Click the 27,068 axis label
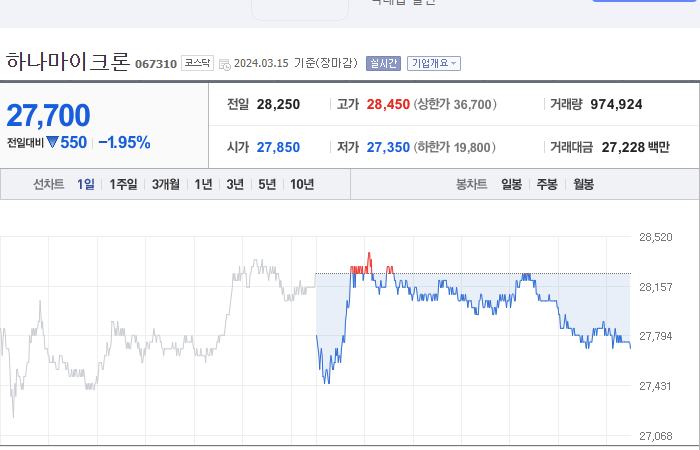 coord(655,436)
